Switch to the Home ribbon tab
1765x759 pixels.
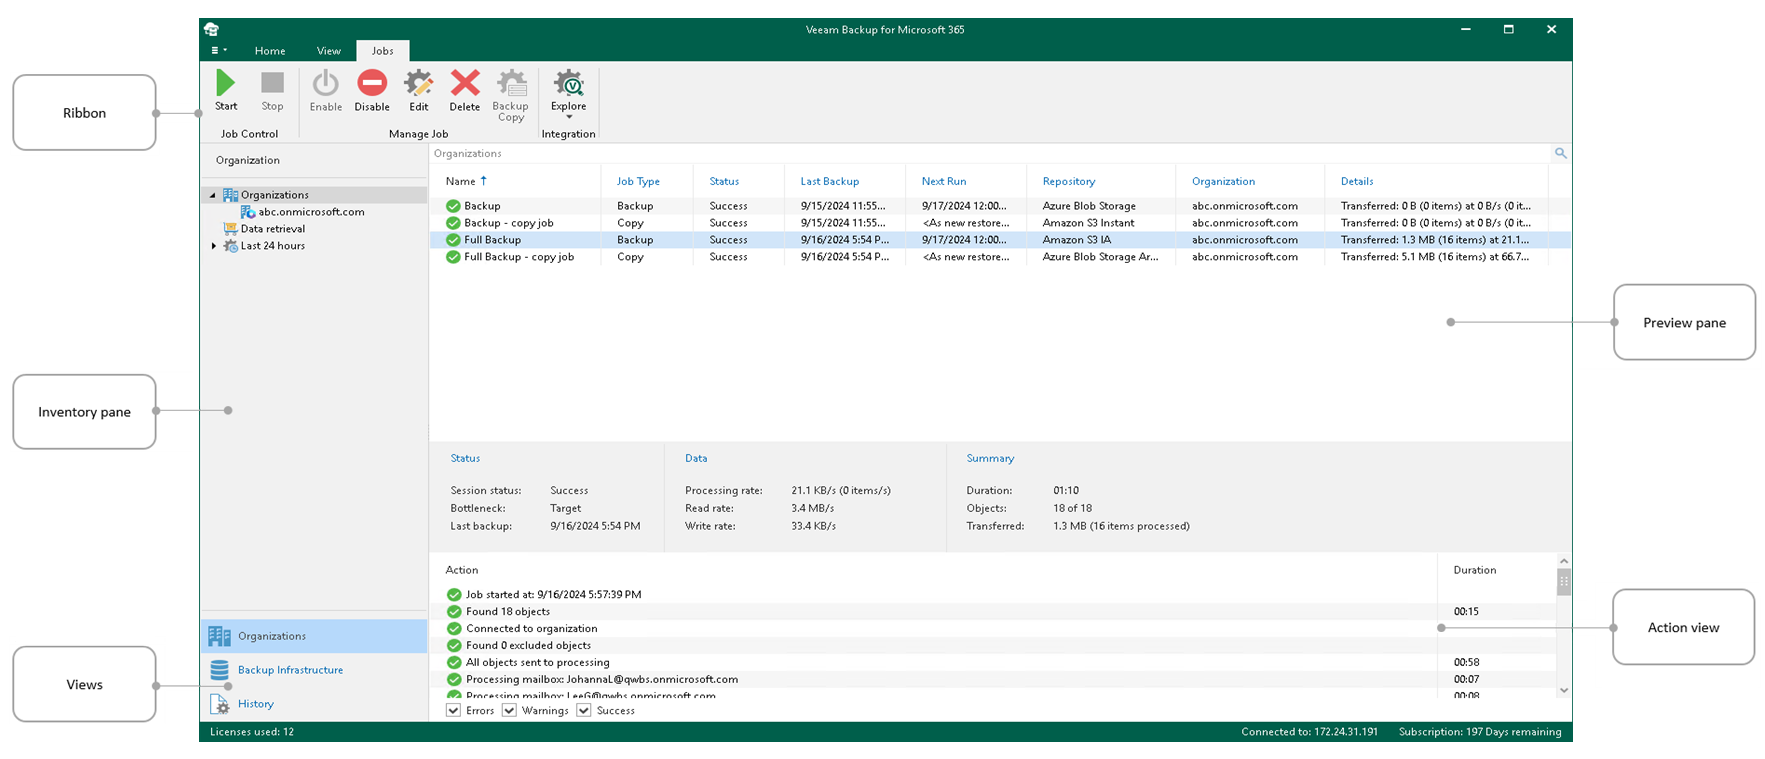pos(270,51)
